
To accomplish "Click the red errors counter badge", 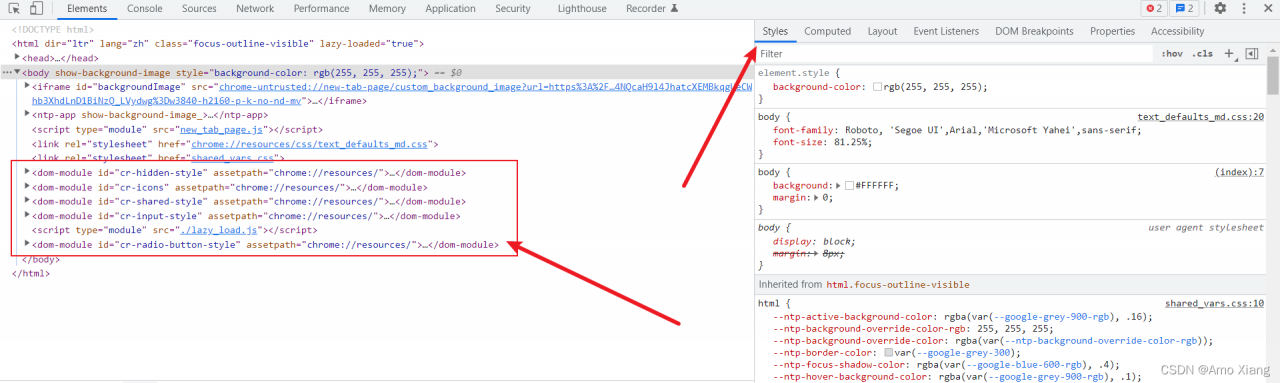I will (x=1154, y=8).
